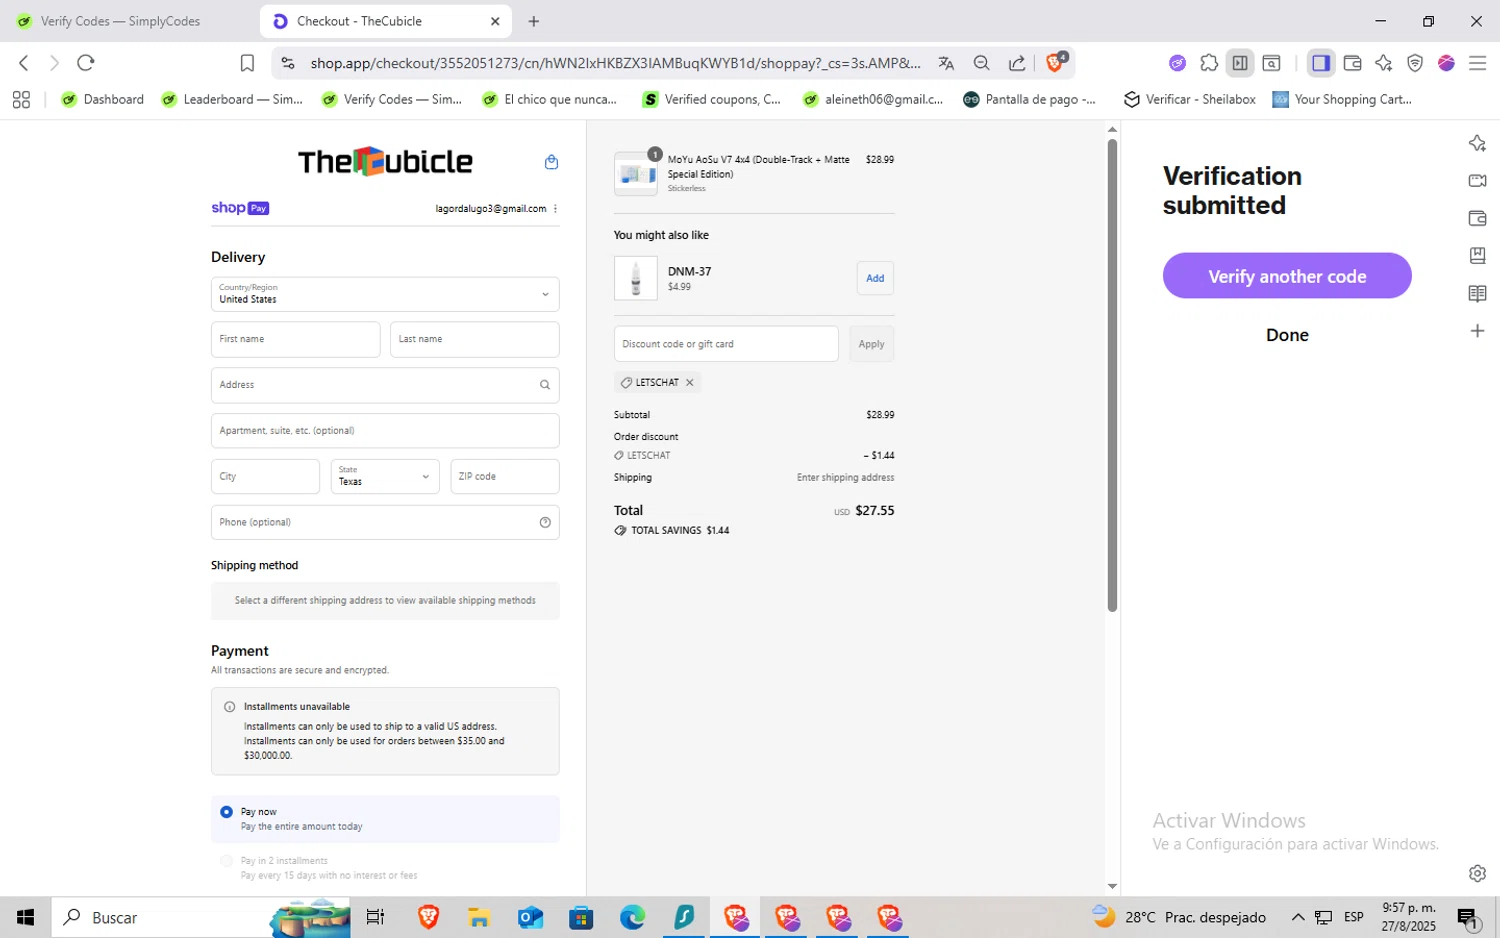The image size is (1500, 938).
Task: Reload the checkout page
Action: tap(86, 63)
